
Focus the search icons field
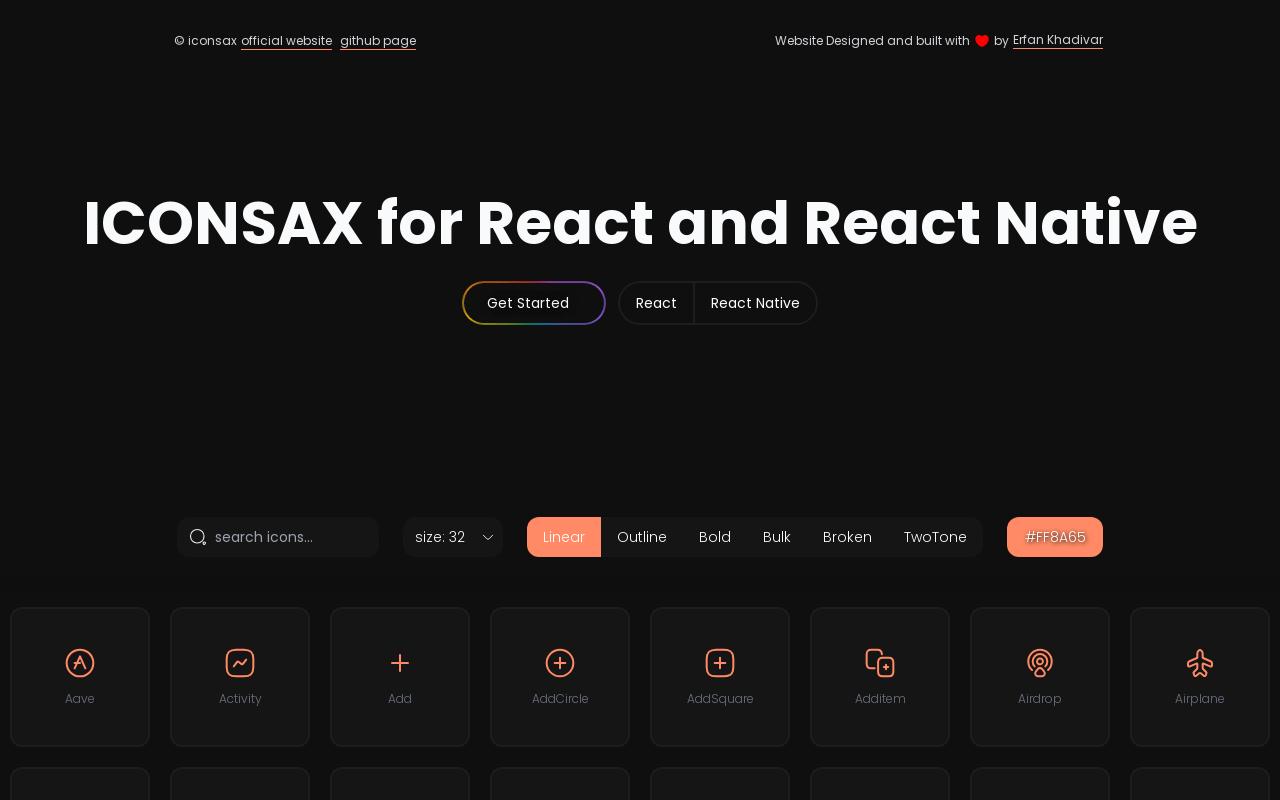(x=278, y=537)
